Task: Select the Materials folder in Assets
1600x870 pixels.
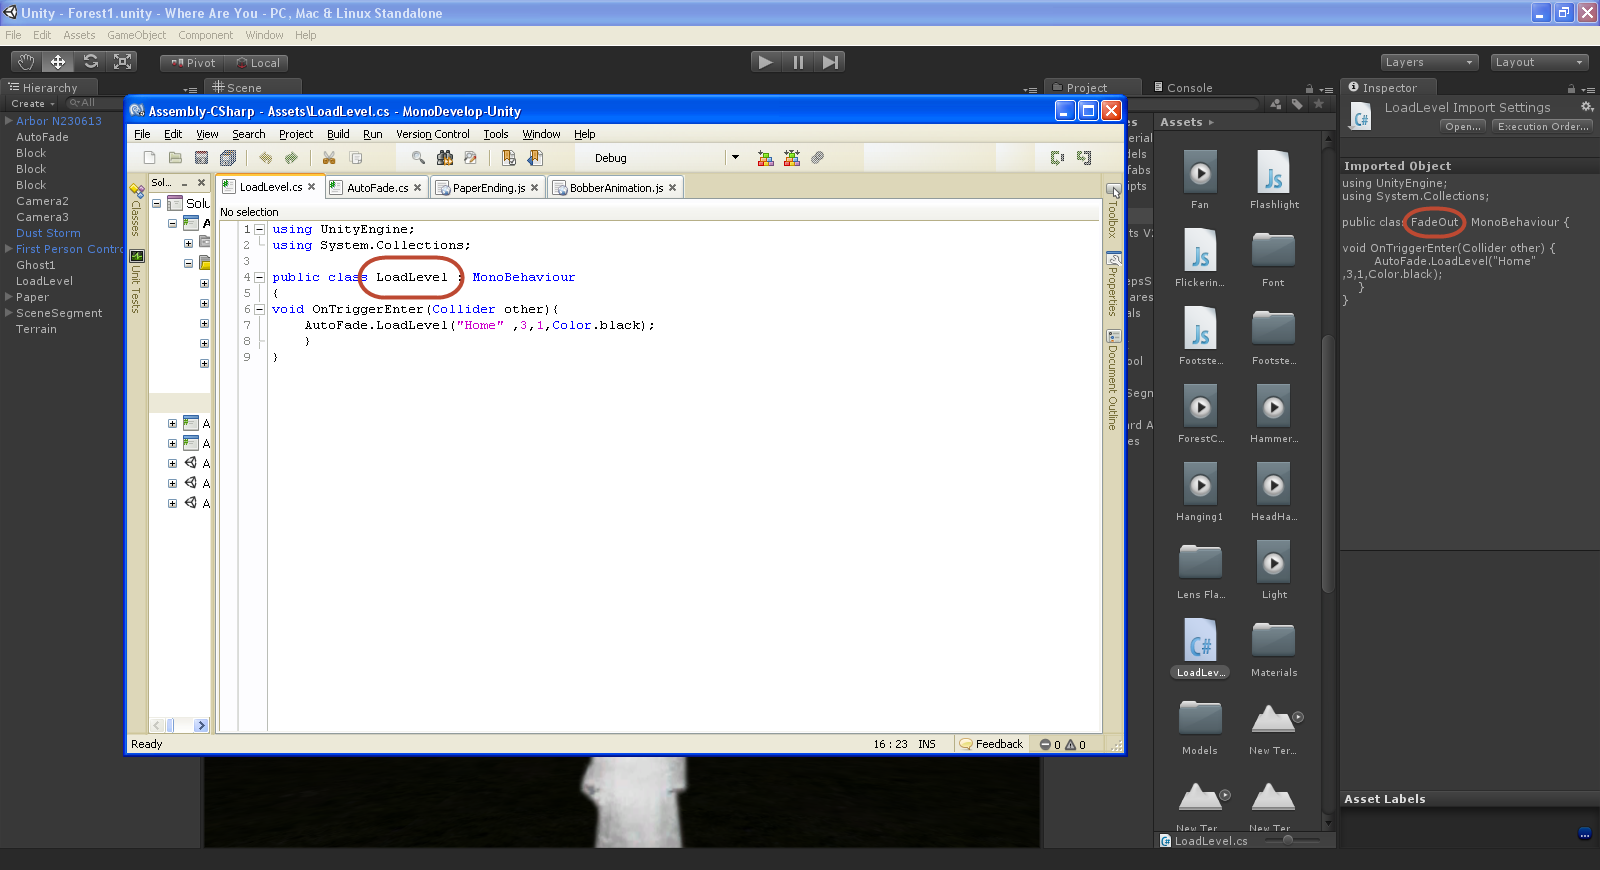Action: click(x=1274, y=640)
